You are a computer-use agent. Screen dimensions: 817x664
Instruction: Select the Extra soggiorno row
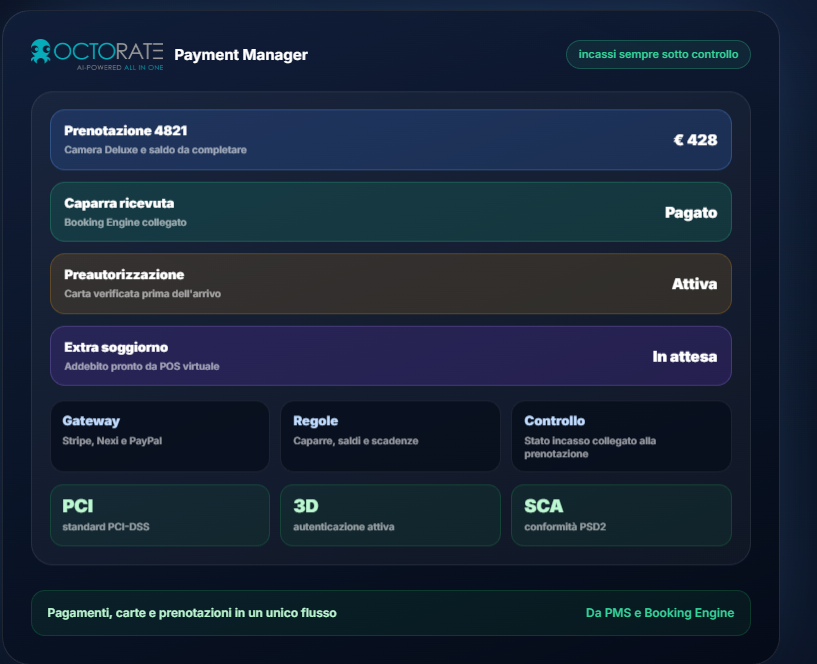pos(391,356)
